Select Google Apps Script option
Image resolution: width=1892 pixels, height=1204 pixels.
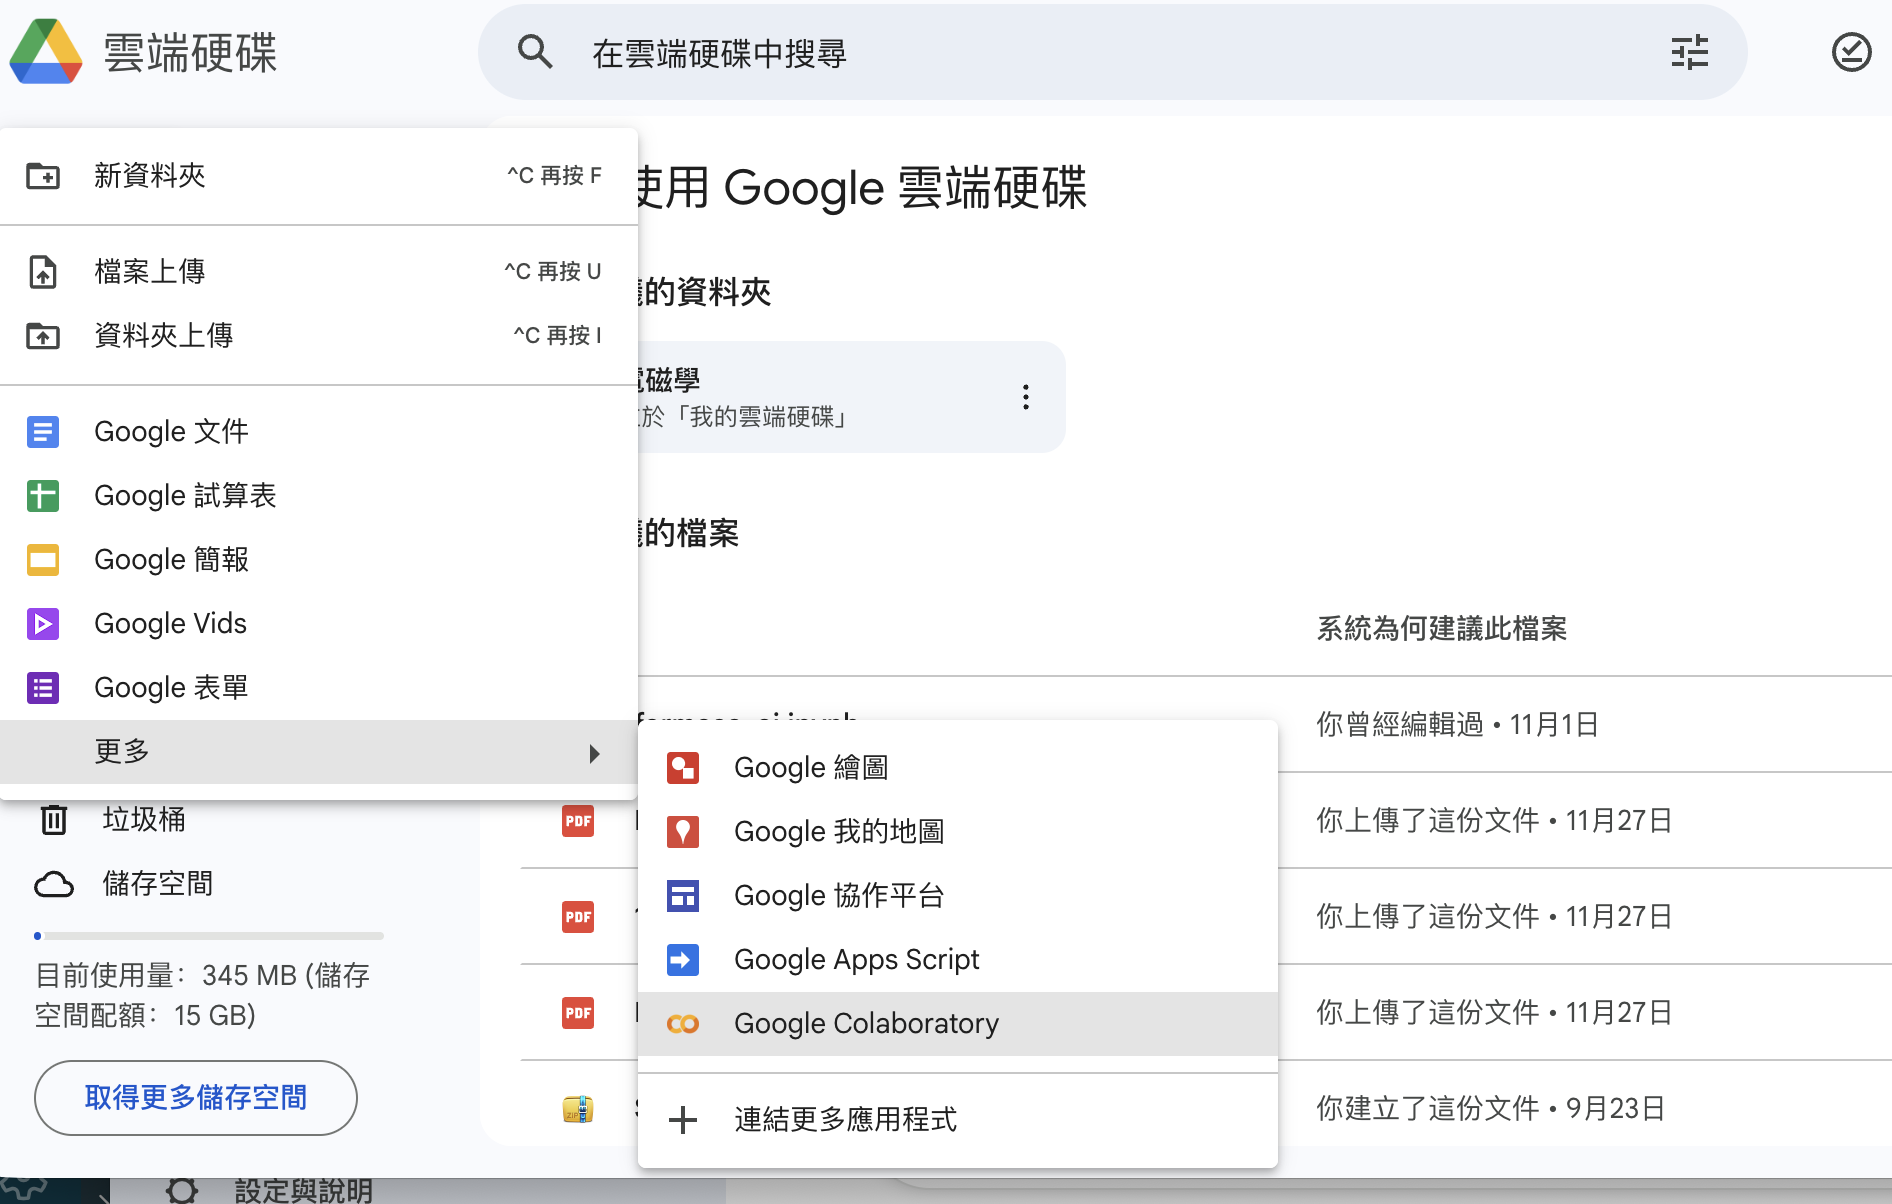(856, 959)
